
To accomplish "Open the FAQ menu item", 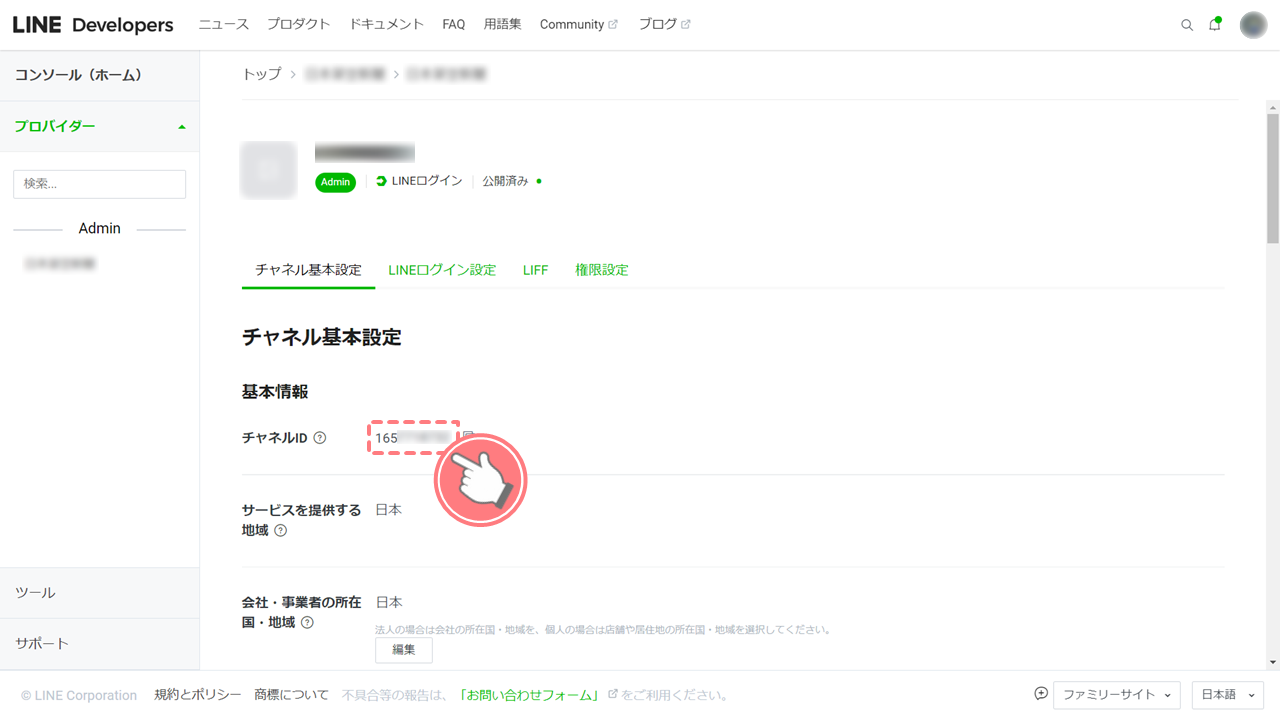I will click(454, 24).
